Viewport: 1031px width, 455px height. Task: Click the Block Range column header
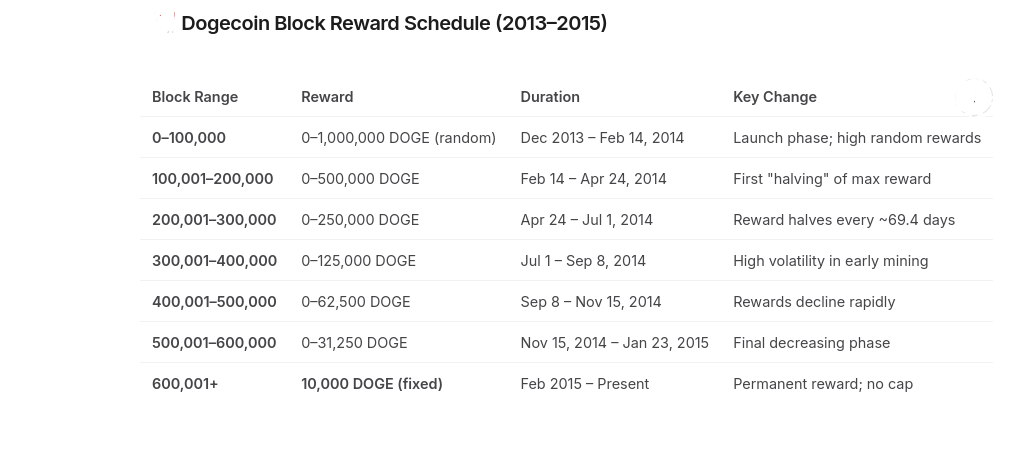click(195, 97)
